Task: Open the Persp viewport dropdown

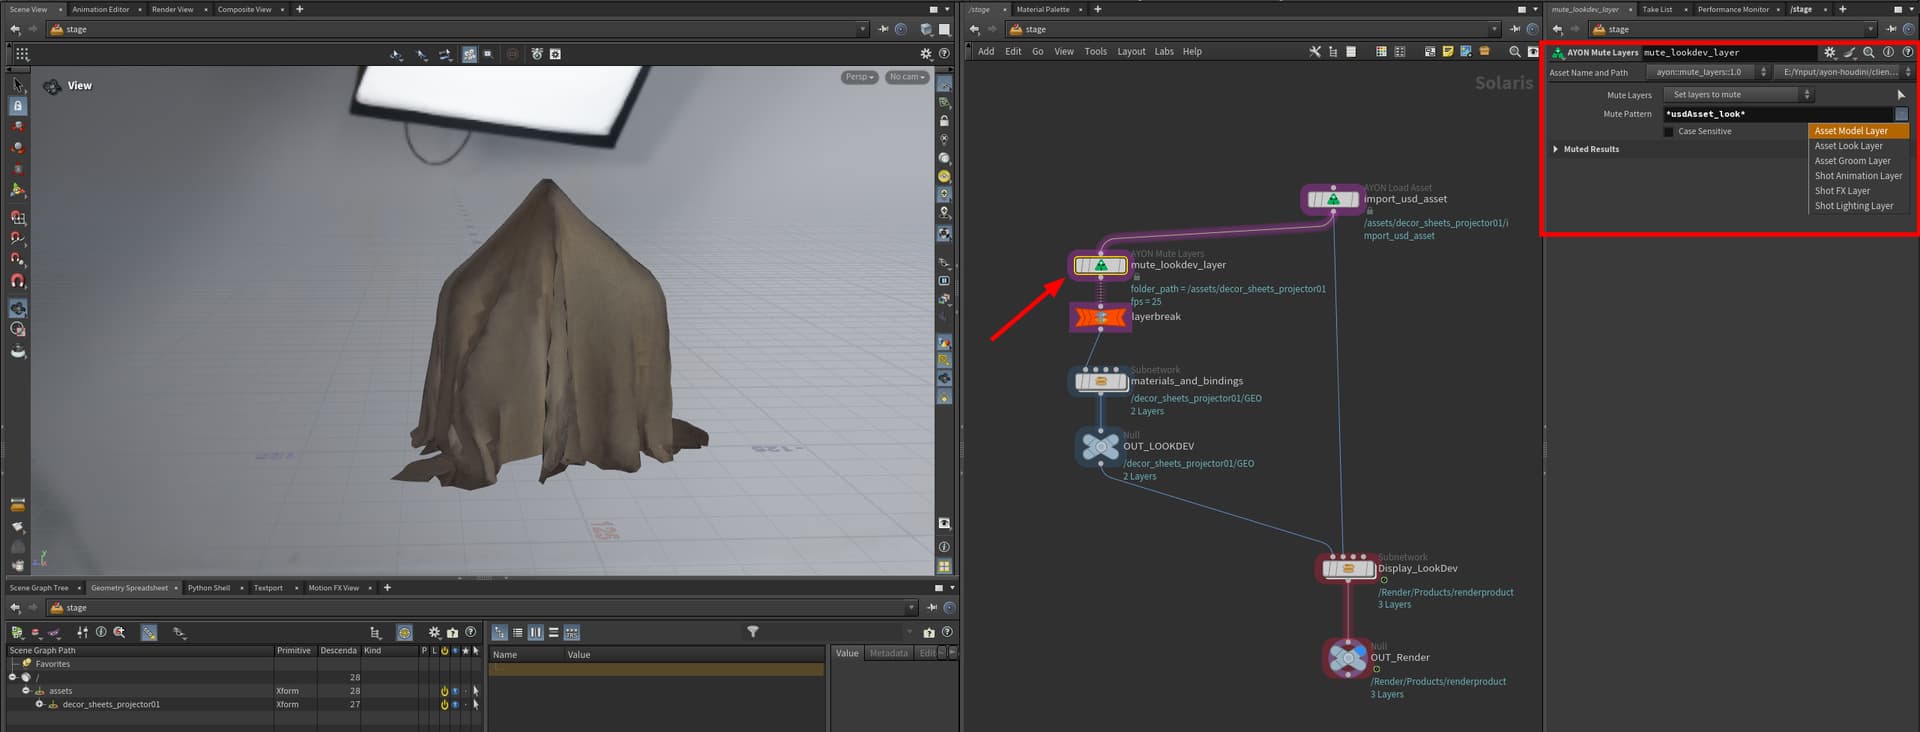Action: (x=859, y=77)
